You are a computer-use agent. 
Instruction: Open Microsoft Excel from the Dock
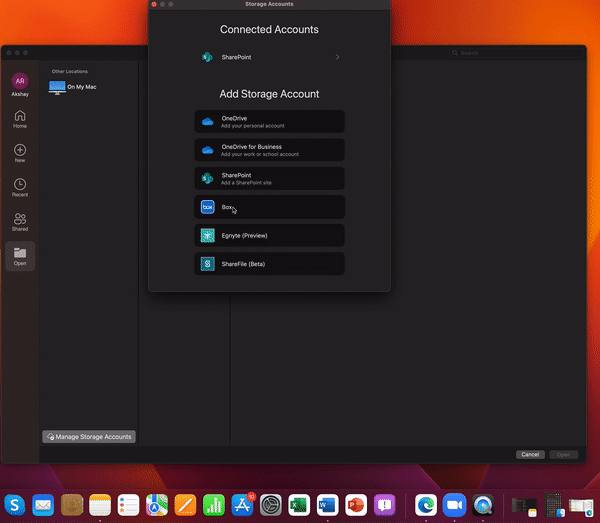298,505
